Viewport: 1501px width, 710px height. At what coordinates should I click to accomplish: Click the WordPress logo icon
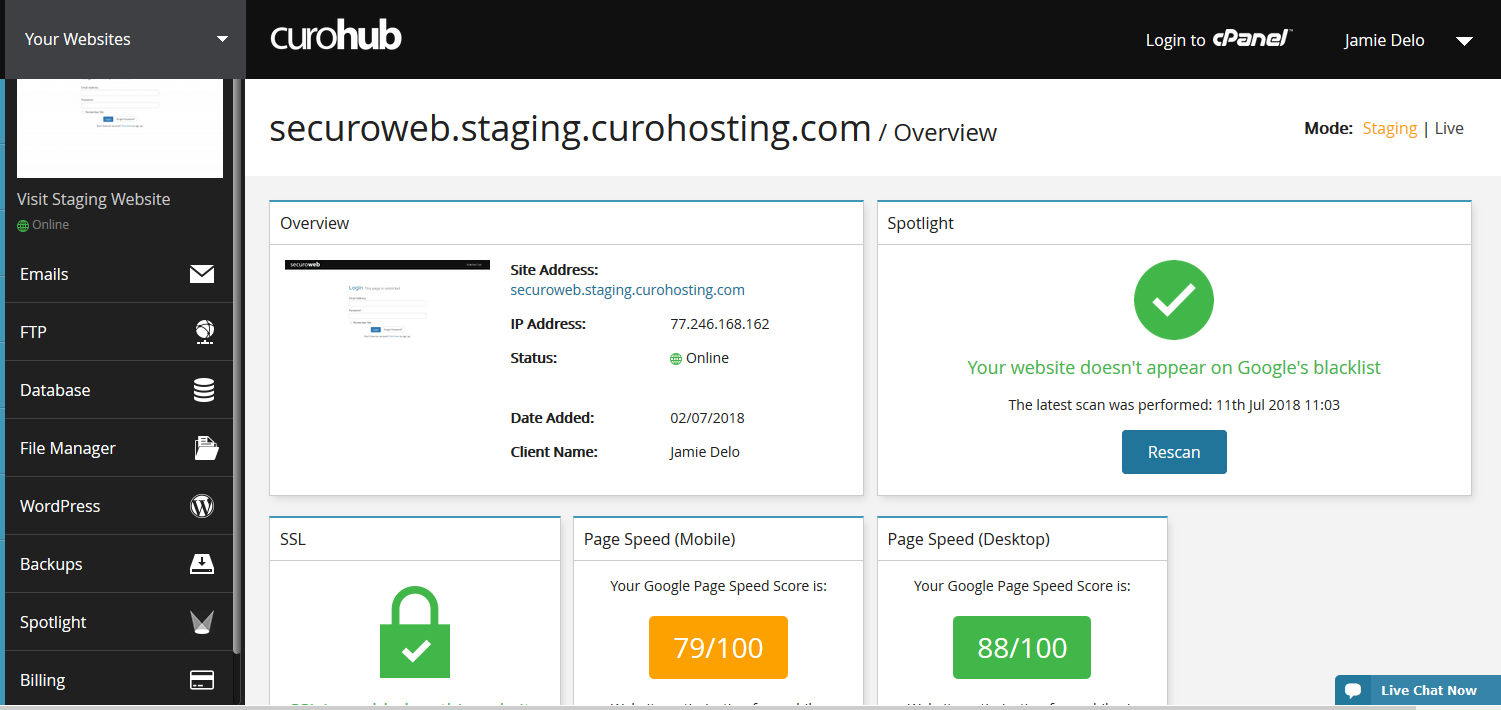click(x=202, y=506)
